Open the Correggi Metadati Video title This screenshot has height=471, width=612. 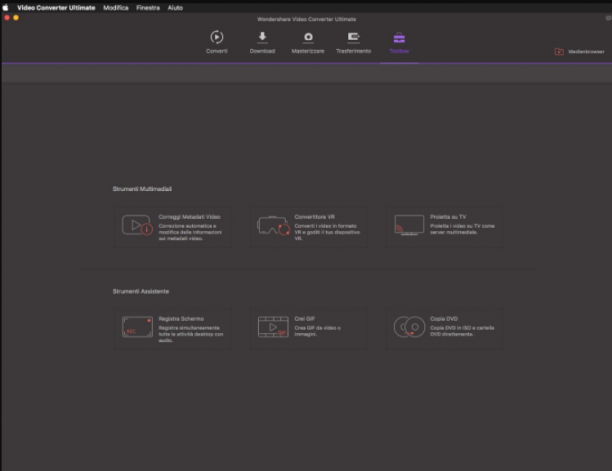[x=189, y=217]
